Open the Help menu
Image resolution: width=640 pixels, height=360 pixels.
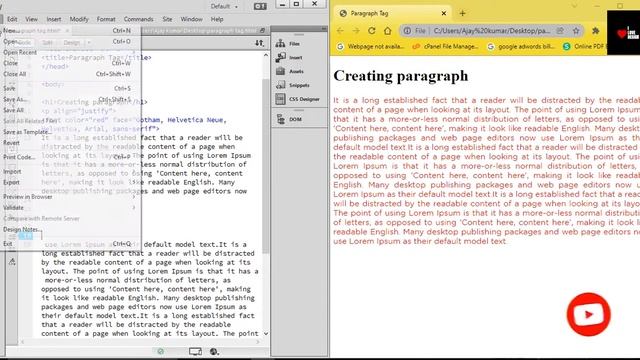tap(217, 19)
